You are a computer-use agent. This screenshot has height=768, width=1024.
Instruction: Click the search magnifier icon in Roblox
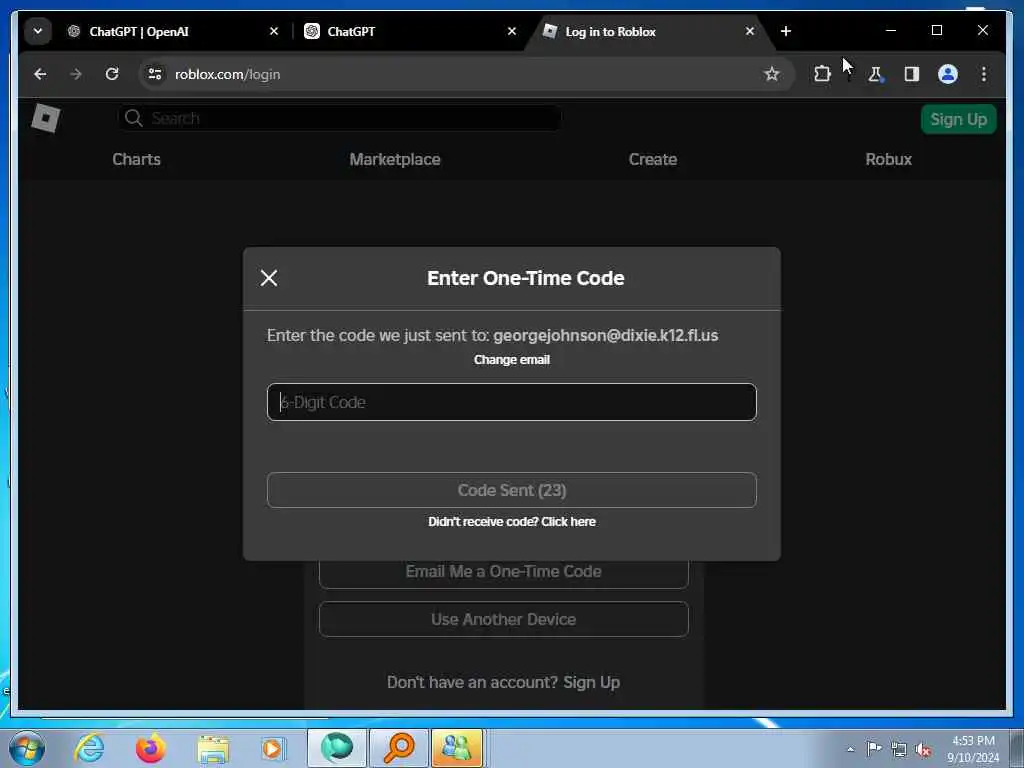pos(133,118)
